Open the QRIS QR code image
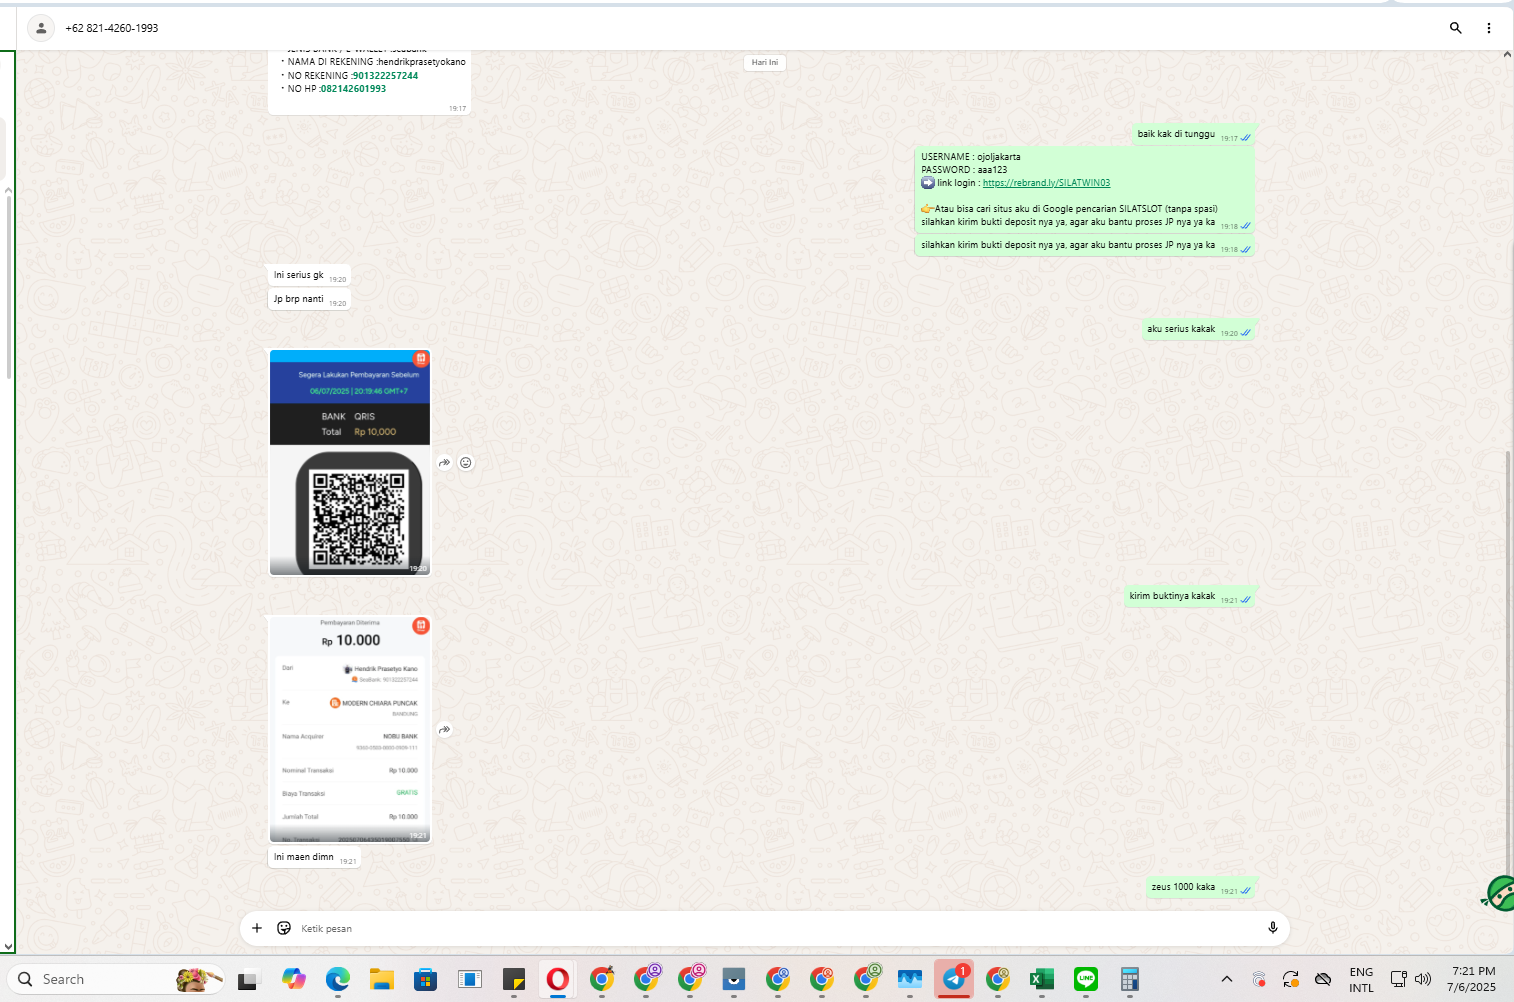The image size is (1514, 1002). (350, 462)
